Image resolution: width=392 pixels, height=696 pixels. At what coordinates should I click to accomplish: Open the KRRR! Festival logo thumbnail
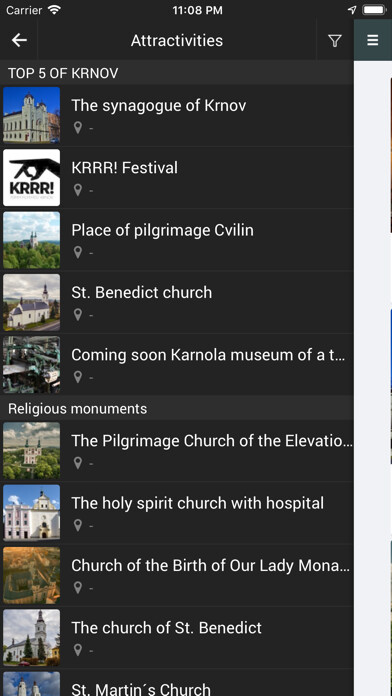32,178
